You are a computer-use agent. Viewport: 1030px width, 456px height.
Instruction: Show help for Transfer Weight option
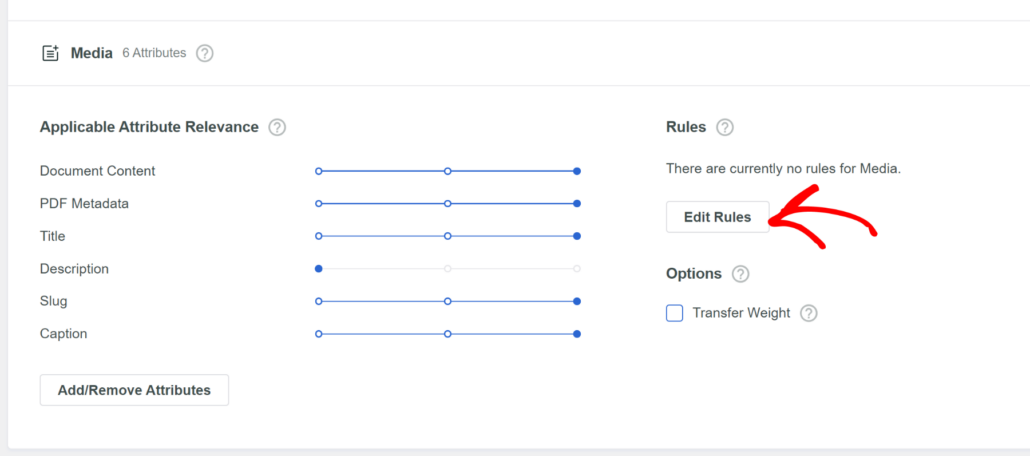(x=809, y=313)
